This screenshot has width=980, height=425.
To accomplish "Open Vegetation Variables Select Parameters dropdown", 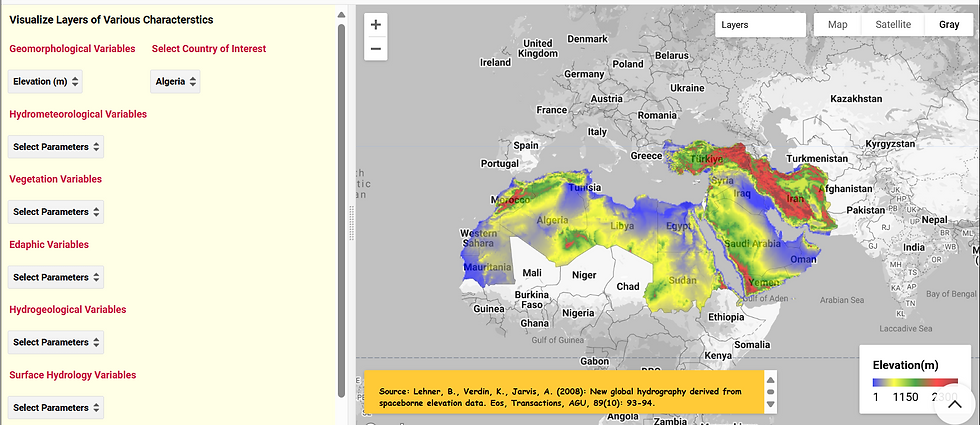I will tap(56, 212).
